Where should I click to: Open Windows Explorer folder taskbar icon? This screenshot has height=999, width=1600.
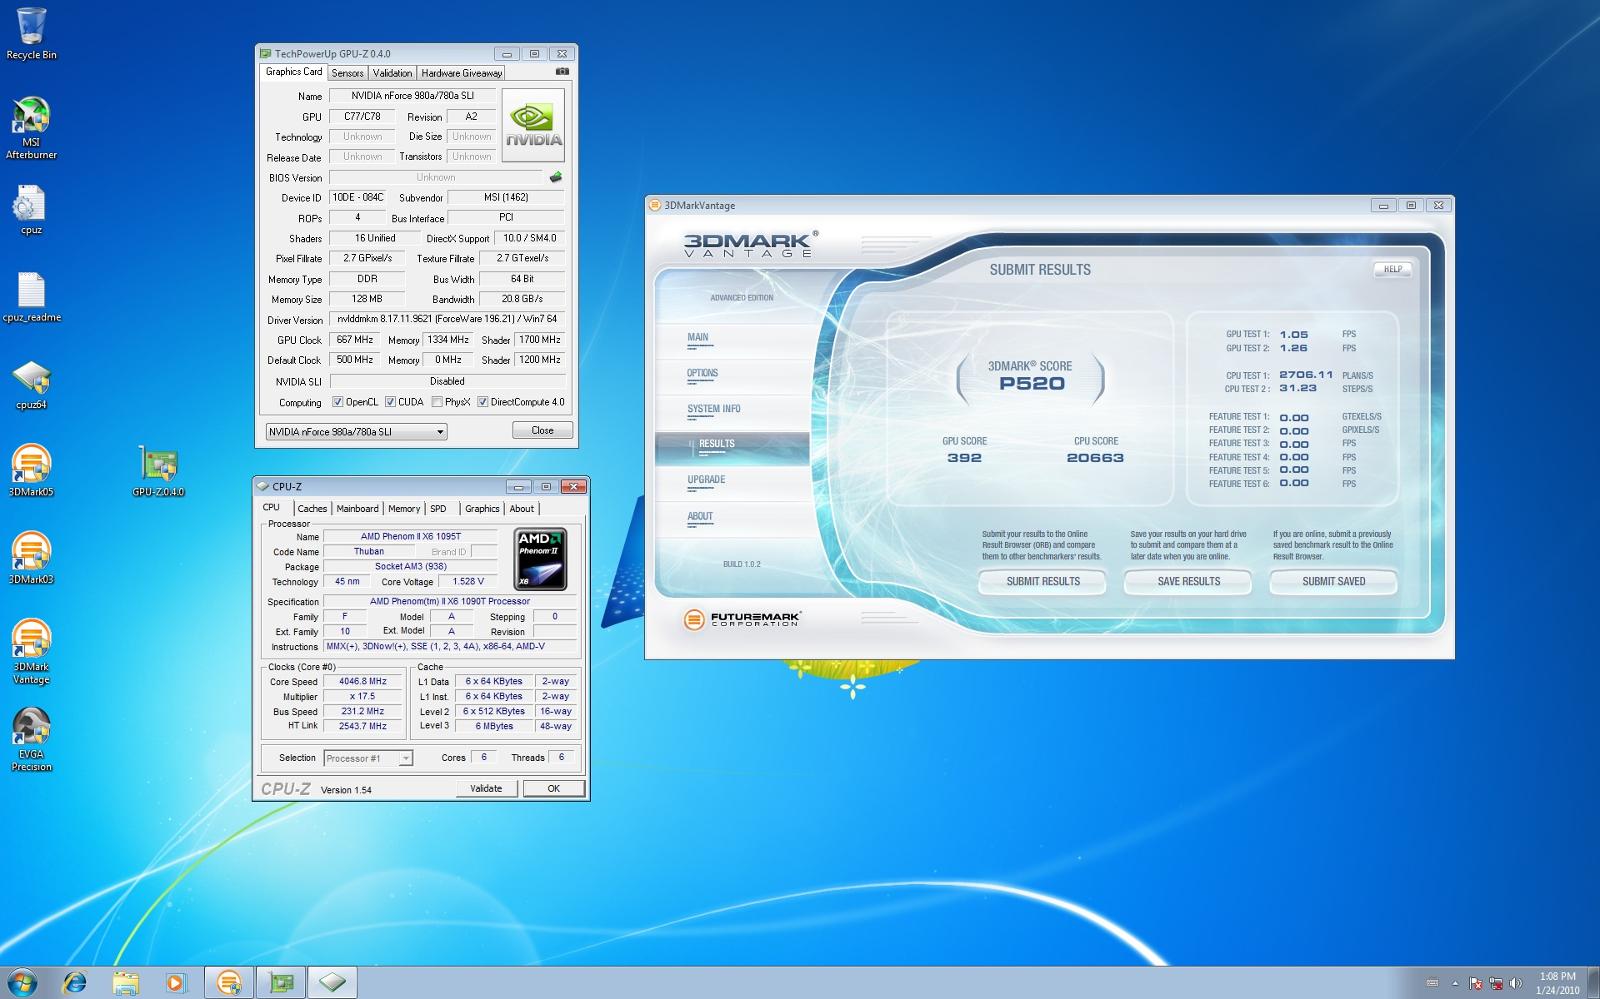[125, 983]
